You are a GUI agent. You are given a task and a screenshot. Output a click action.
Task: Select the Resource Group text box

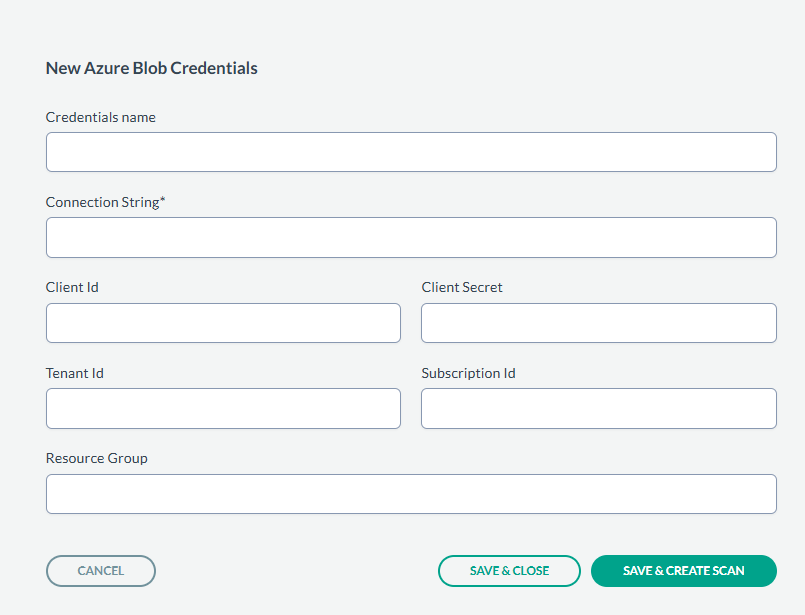click(x=411, y=494)
